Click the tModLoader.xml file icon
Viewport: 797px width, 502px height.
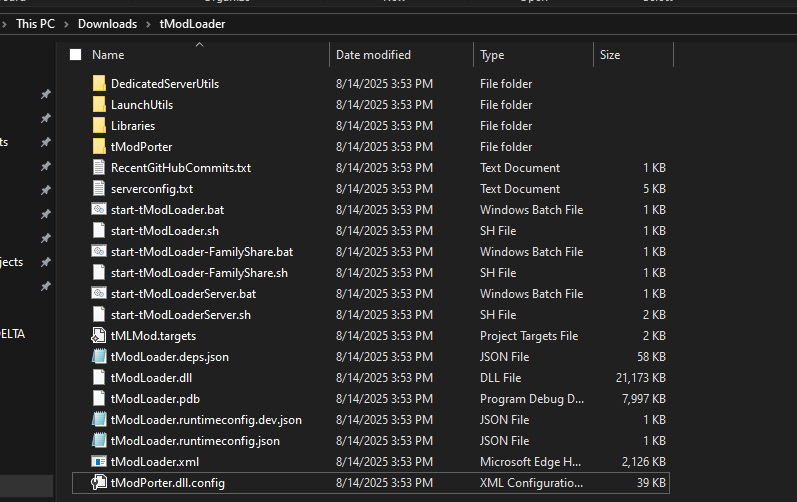[x=99, y=462]
